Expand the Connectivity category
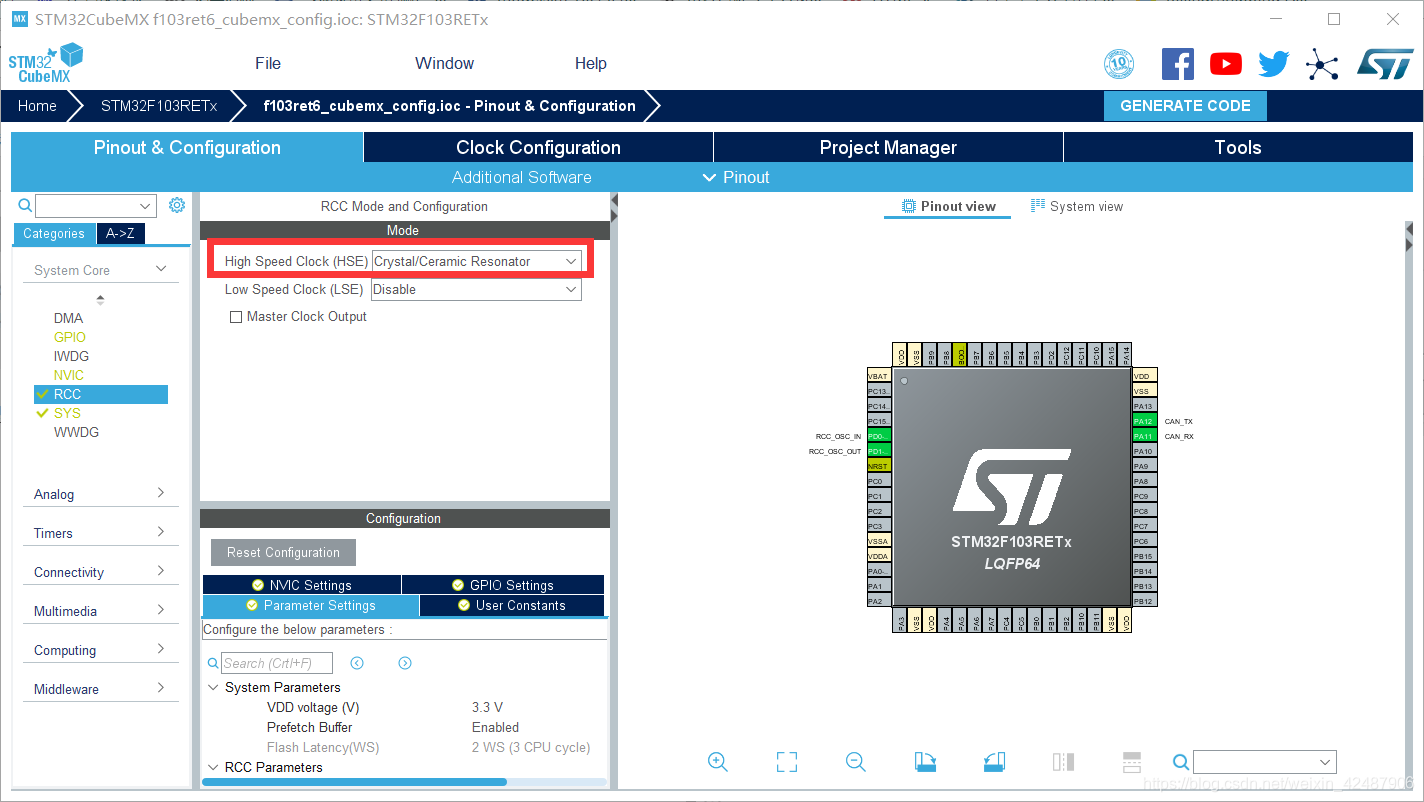Screen dimensions: 1424x802 click(100, 572)
